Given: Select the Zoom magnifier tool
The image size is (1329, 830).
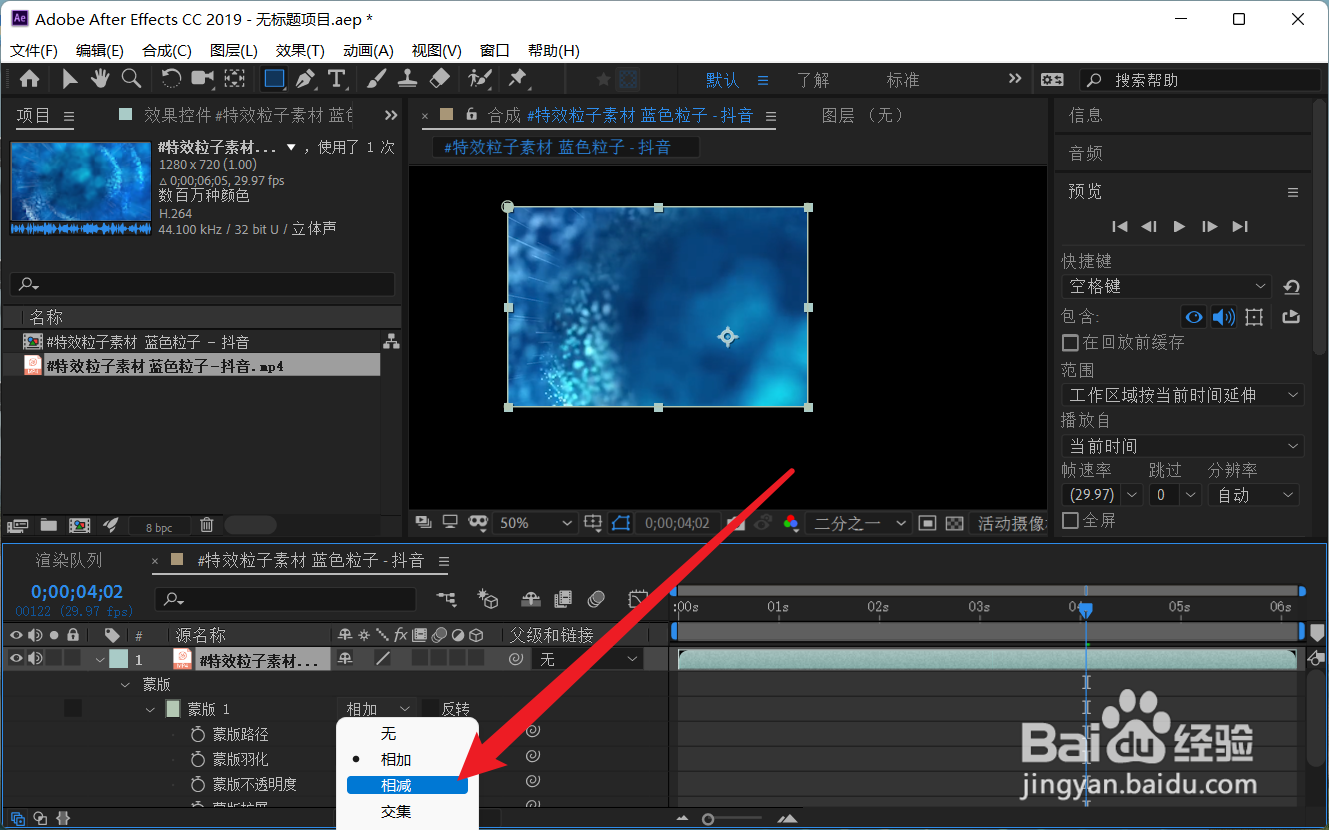Looking at the screenshot, I should (131, 79).
